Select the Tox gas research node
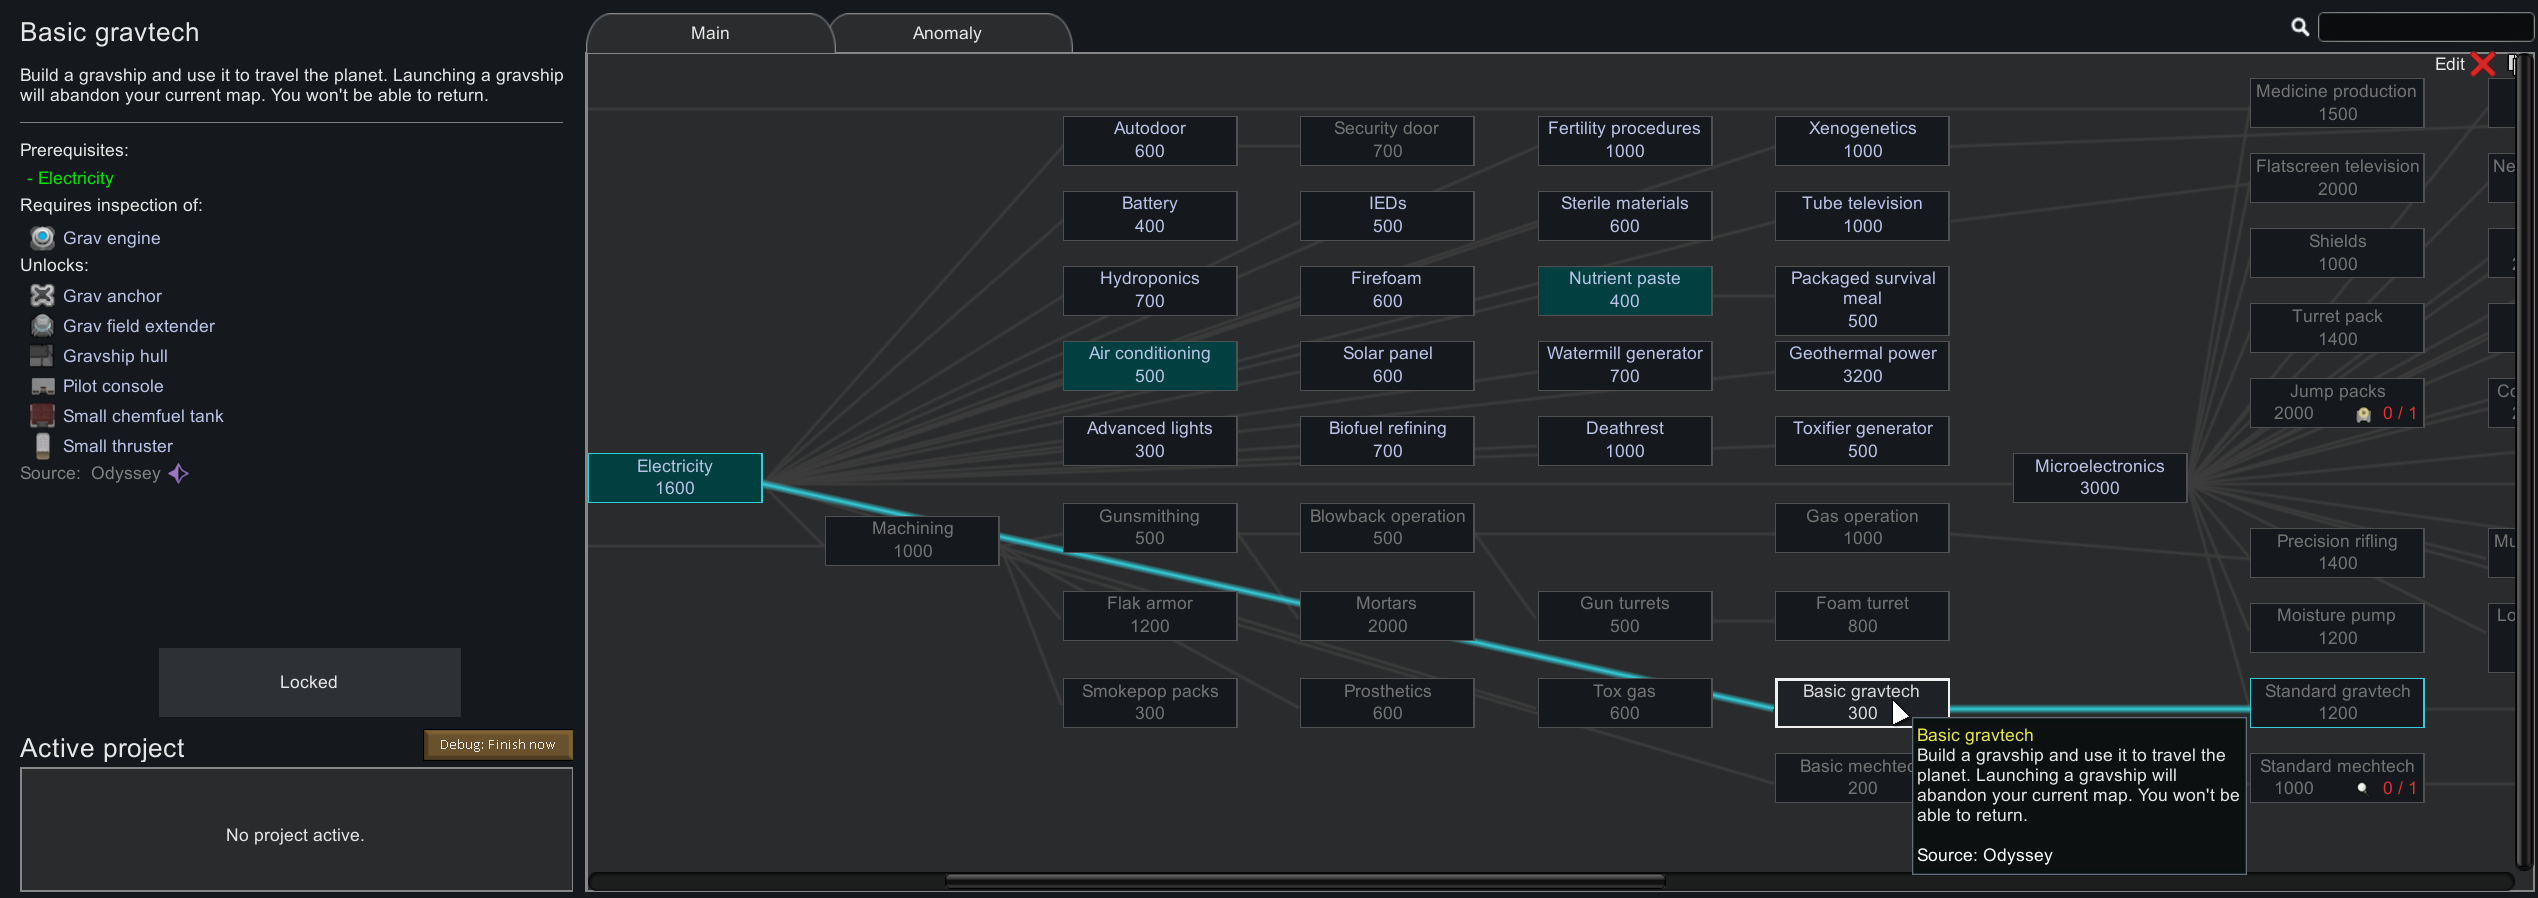2538x898 pixels. (x=1625, y=703)
